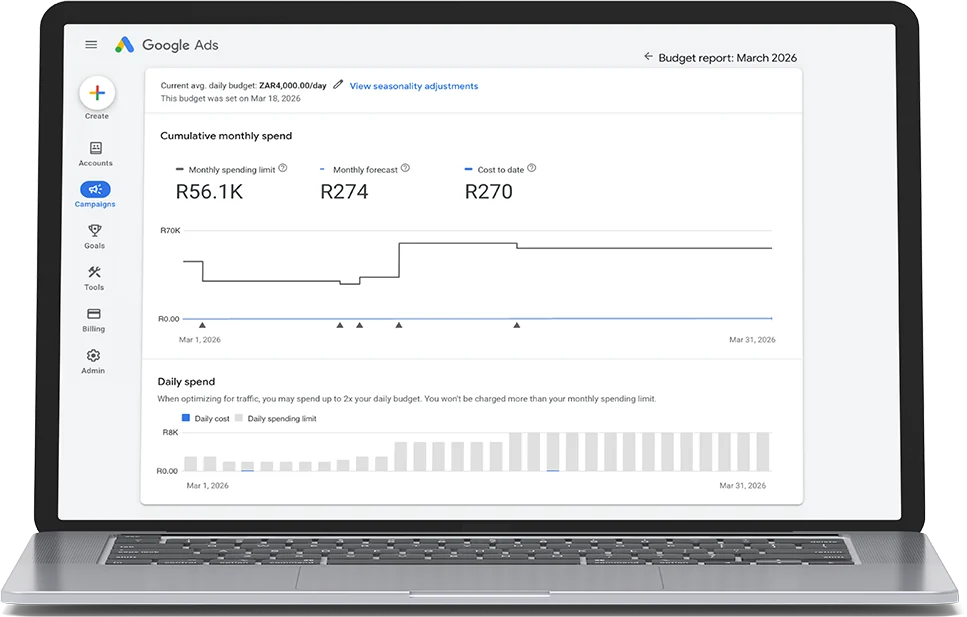Click the Google Ads logo
967x617 pixels.
(x=167, y=45)
